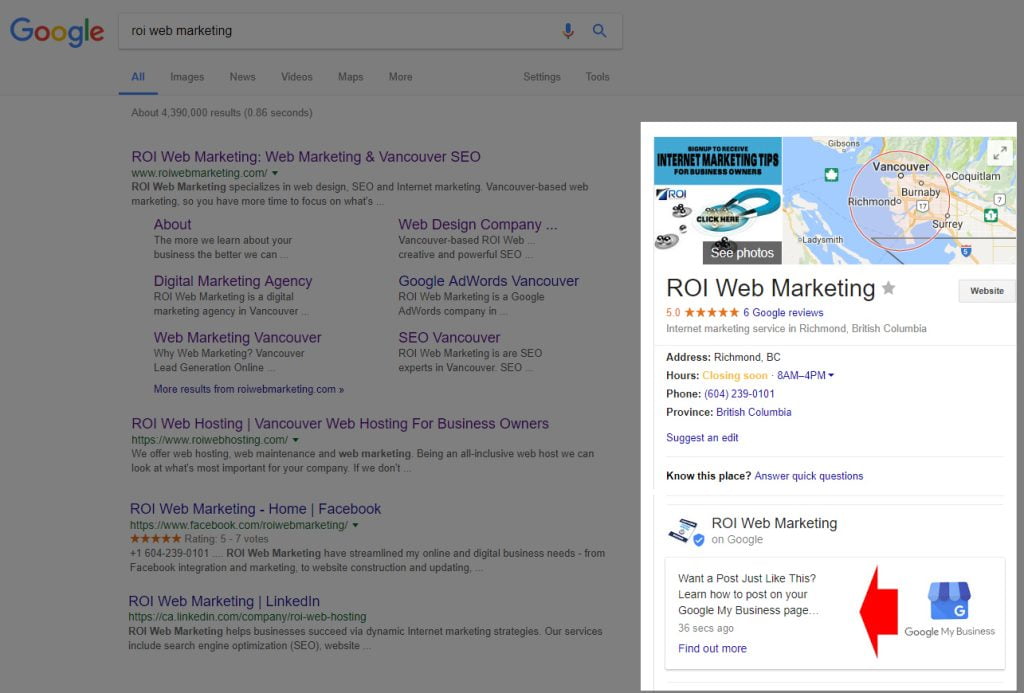Click the magnifier search button
This screenshot has height=693, width=1024.
[x=600, y=31]
